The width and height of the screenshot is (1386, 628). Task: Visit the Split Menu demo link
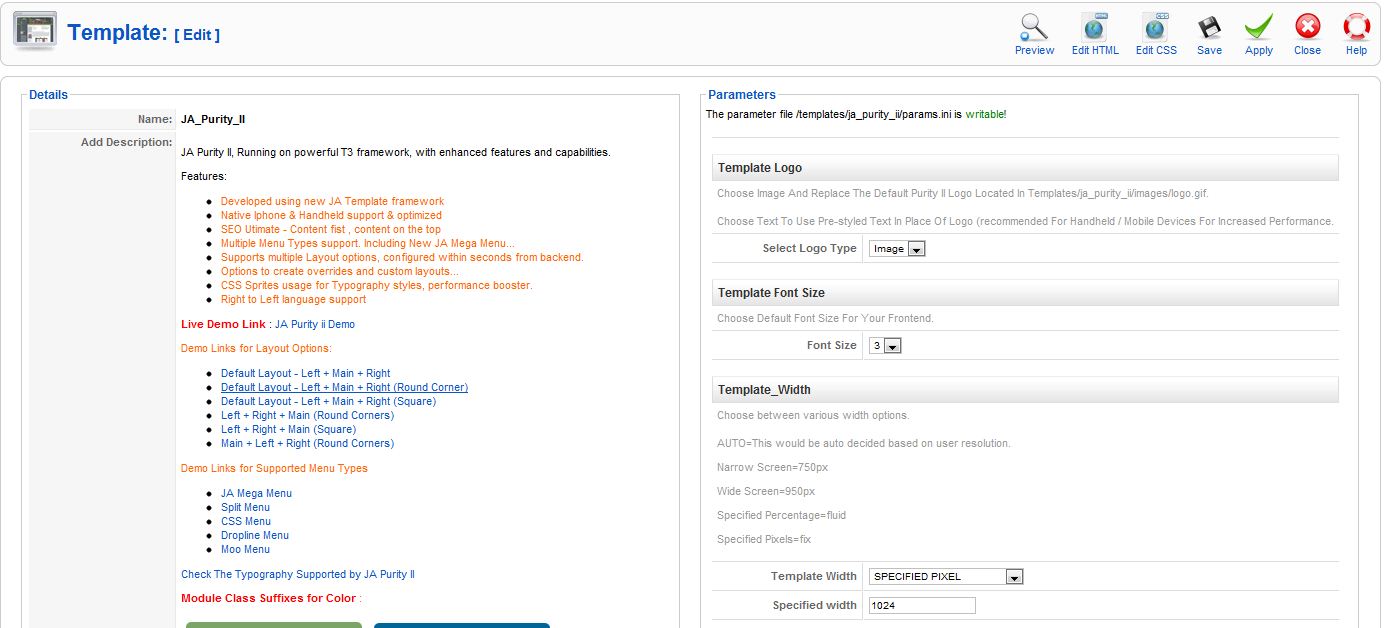(x=245, y=508)
